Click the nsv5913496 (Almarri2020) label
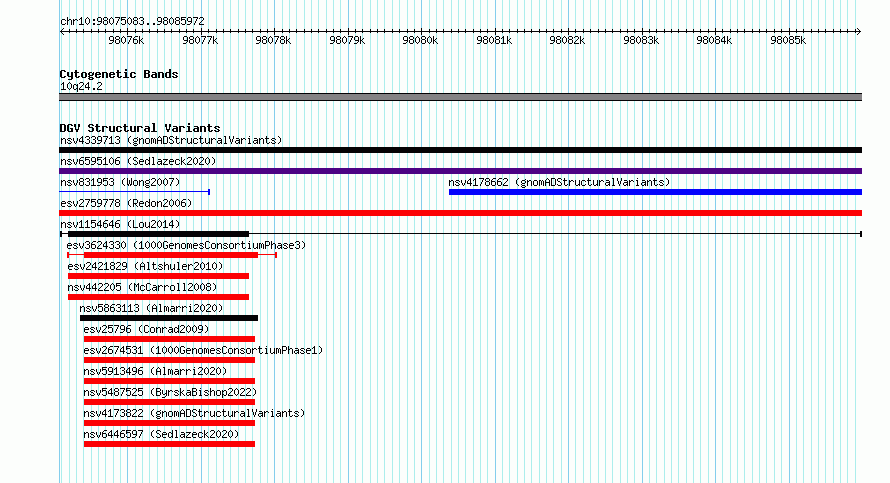Image resolution: width=890 pixels, height=483 pixels. 155,371
